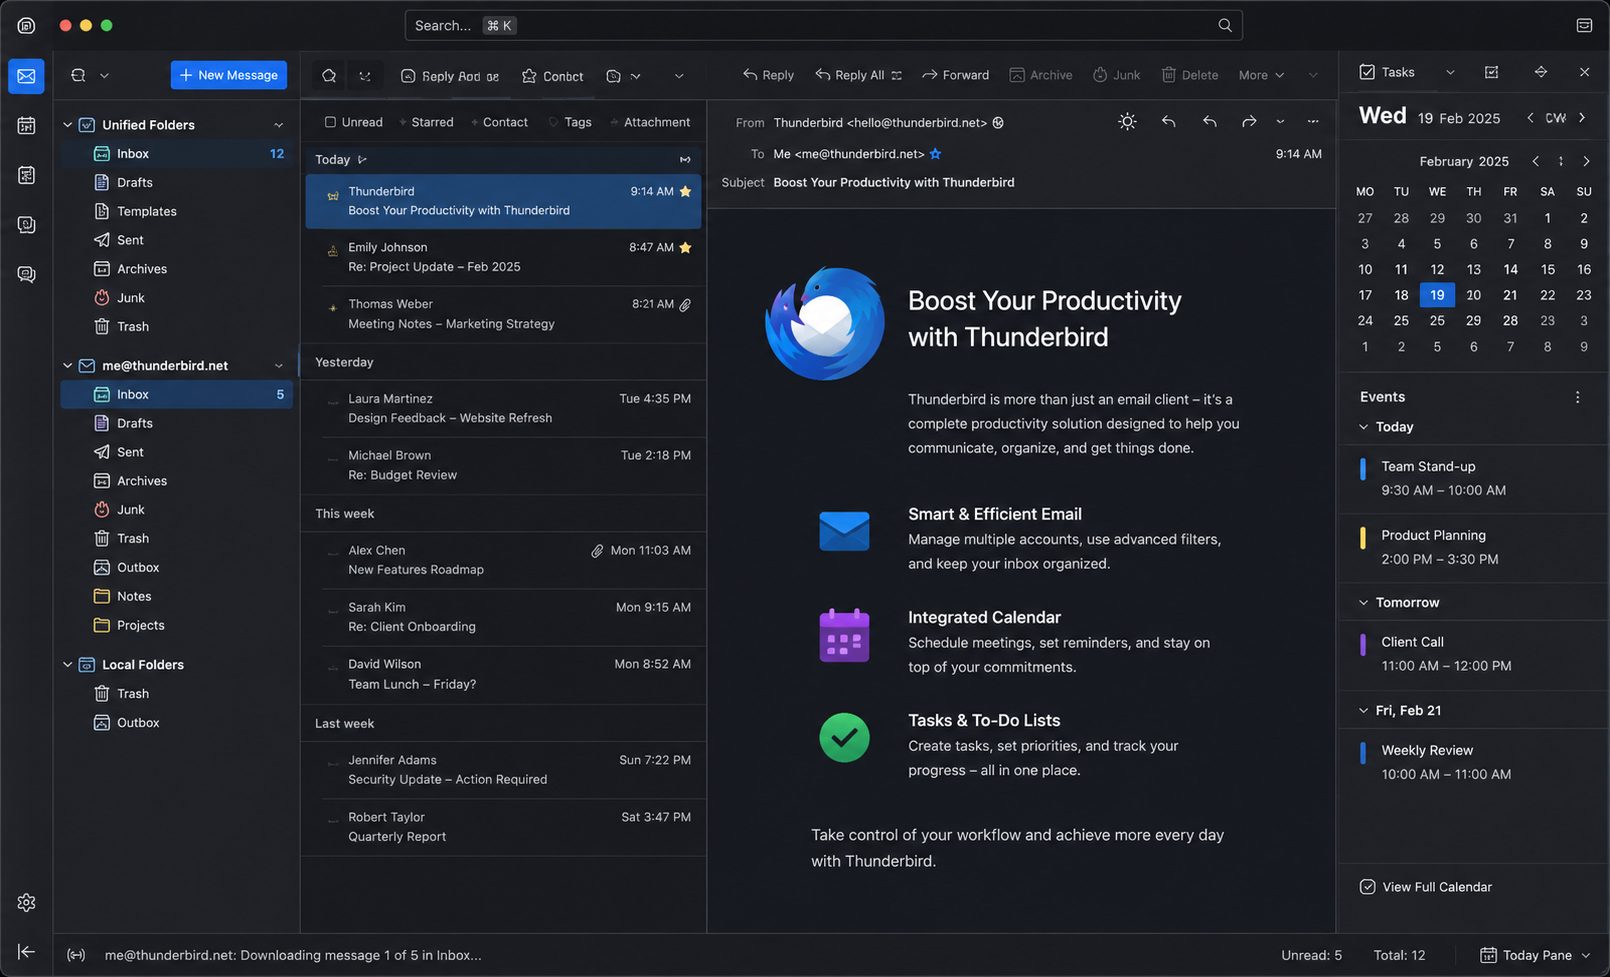Image resolution: width=1610 pixels, height=977 pixels.
Task: Collapse the me@thunderbird.net account tree
Action: point(68,366)
